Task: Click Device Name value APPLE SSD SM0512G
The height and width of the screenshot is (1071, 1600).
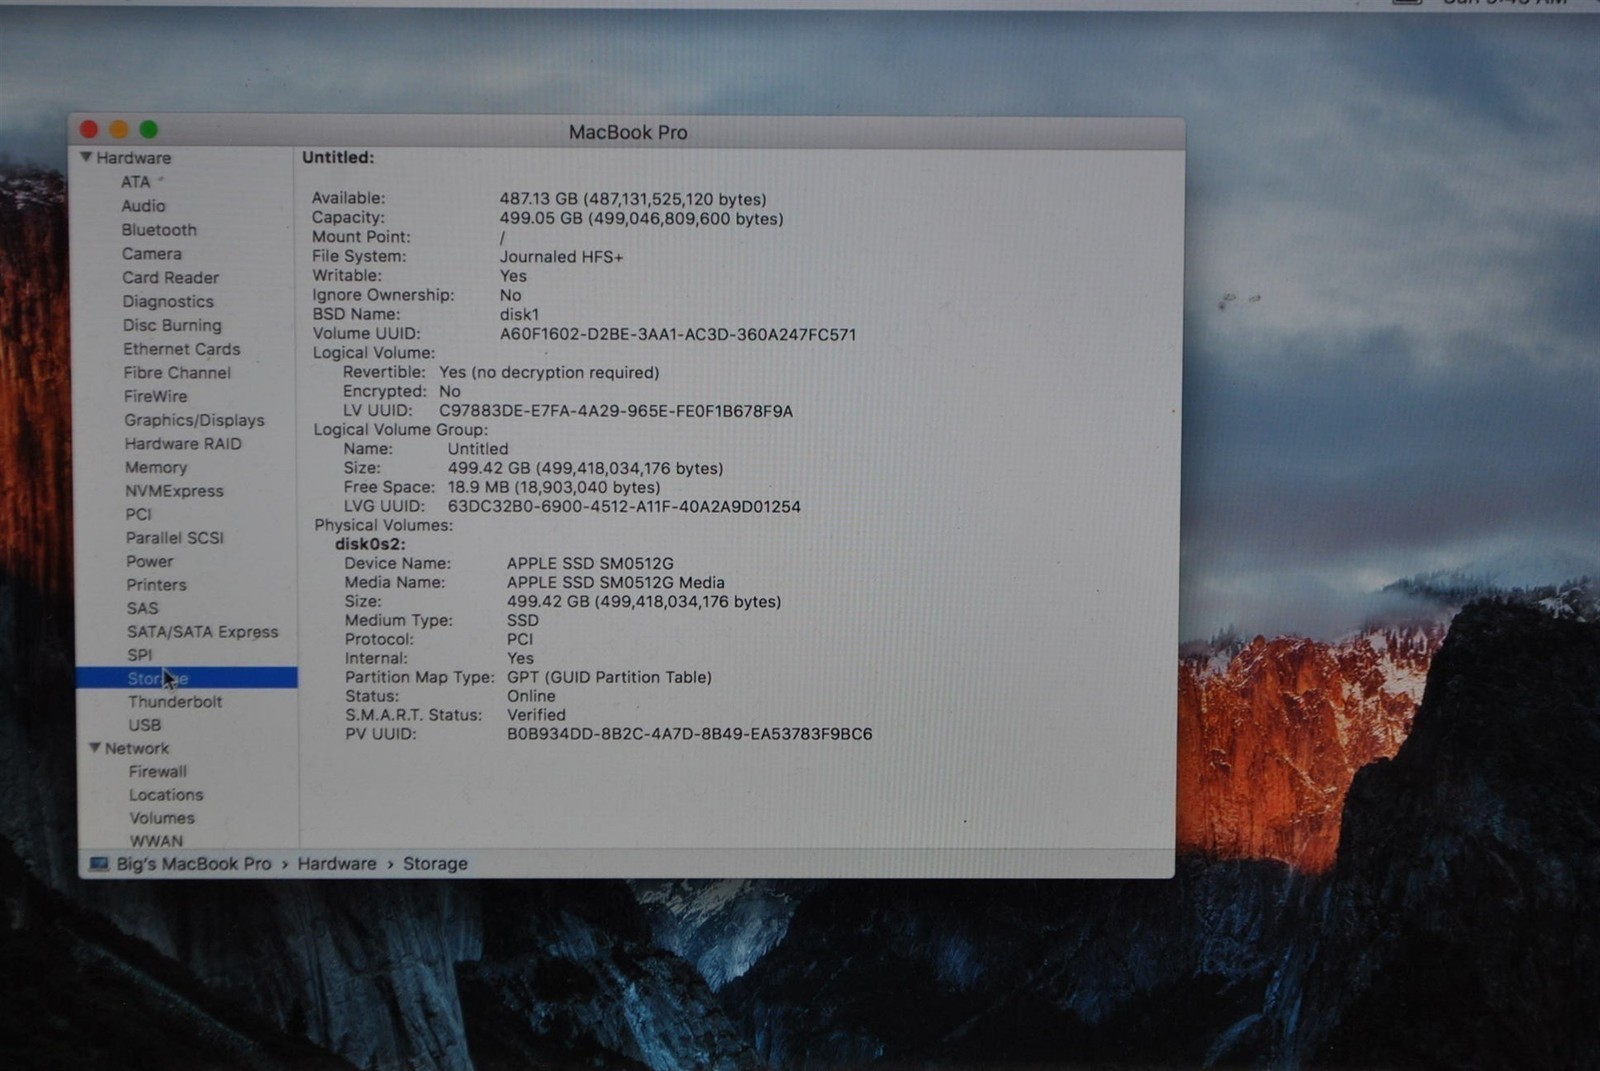Action: coord(590,563)
